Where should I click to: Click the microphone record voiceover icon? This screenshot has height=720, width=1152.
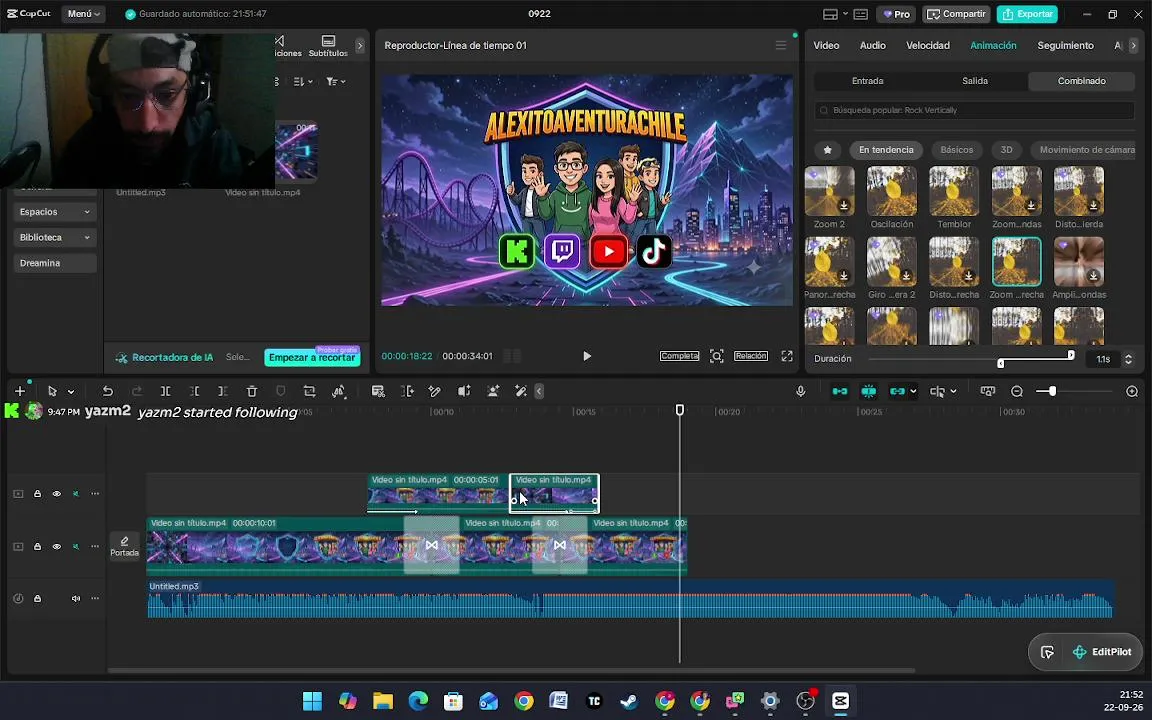tap(801, 392)
